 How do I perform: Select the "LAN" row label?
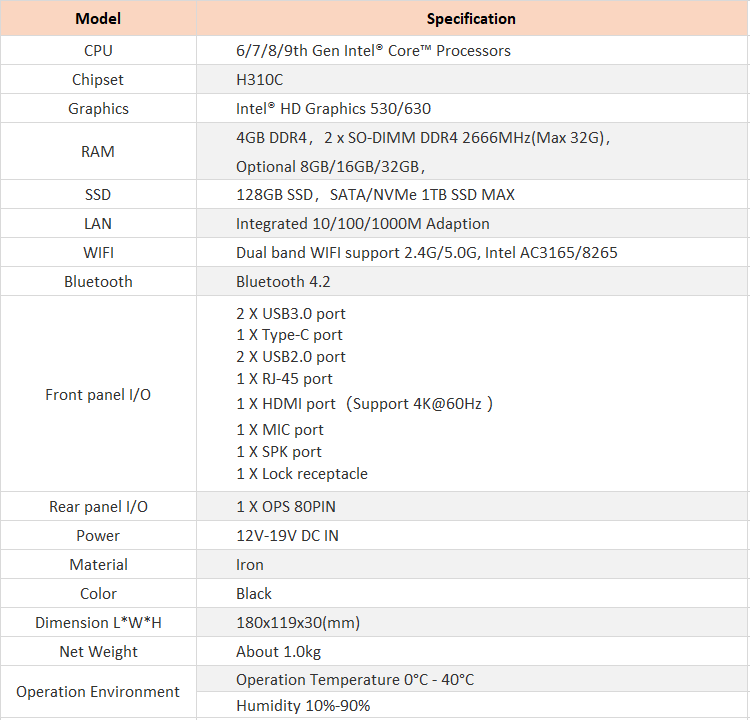tap(98, 224)
